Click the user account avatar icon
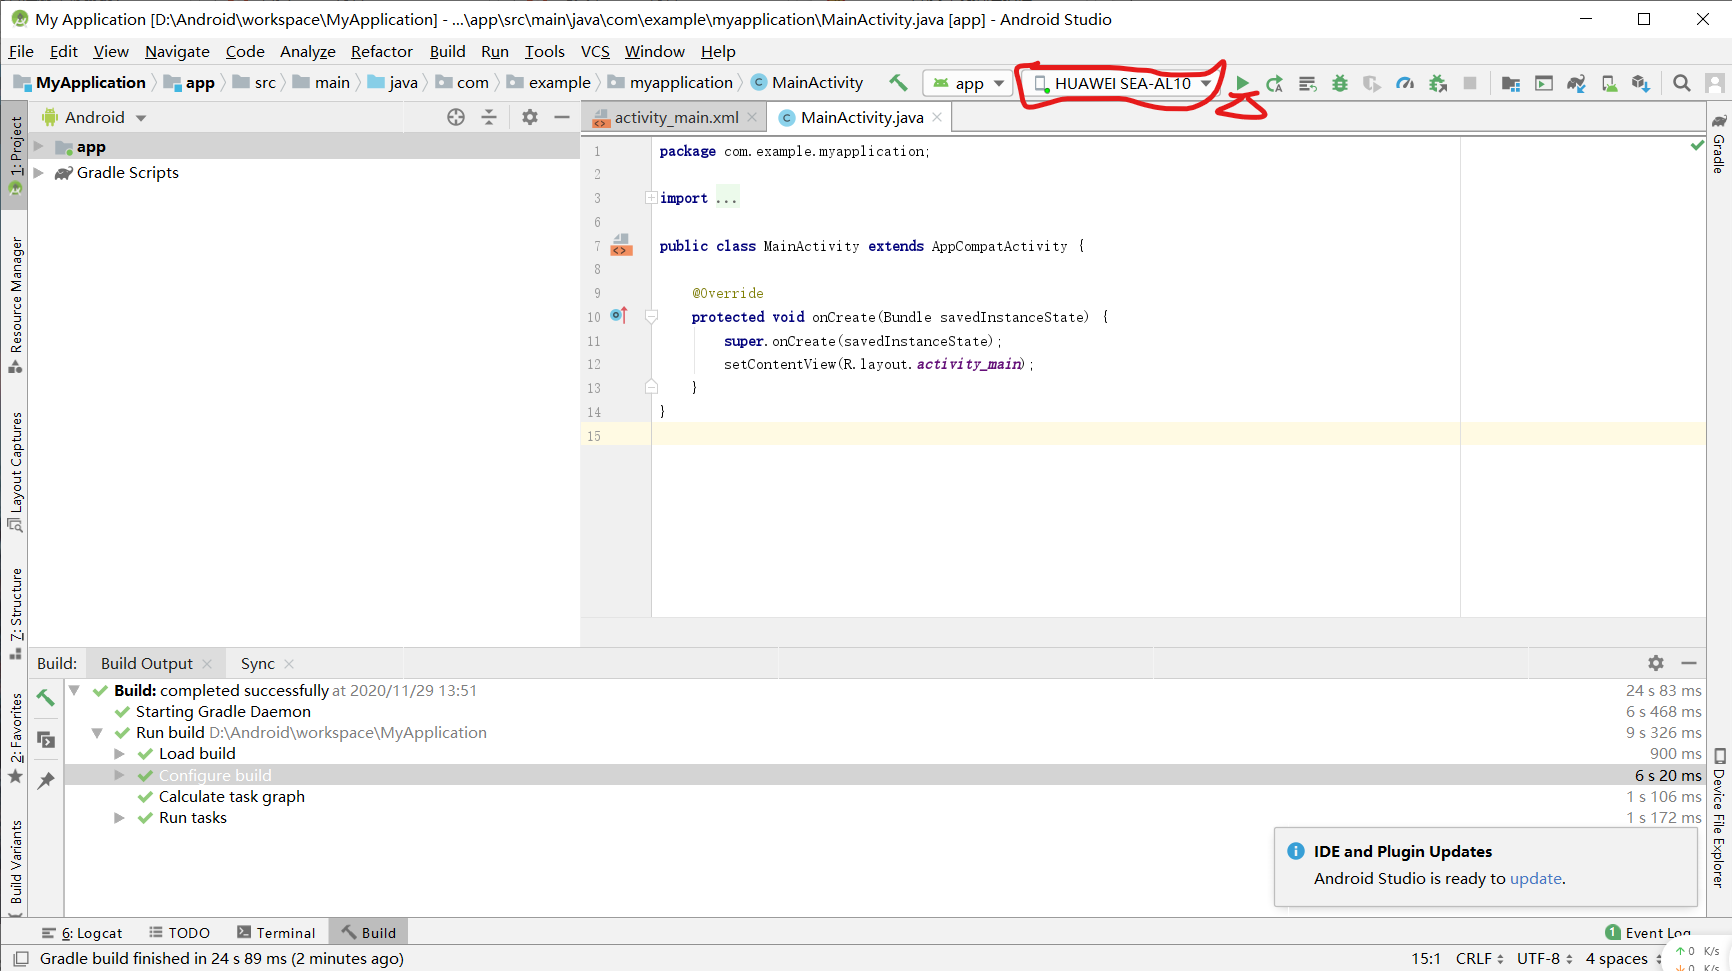This screenshot has height=971, width=1732. click(x=1715, y=83)
